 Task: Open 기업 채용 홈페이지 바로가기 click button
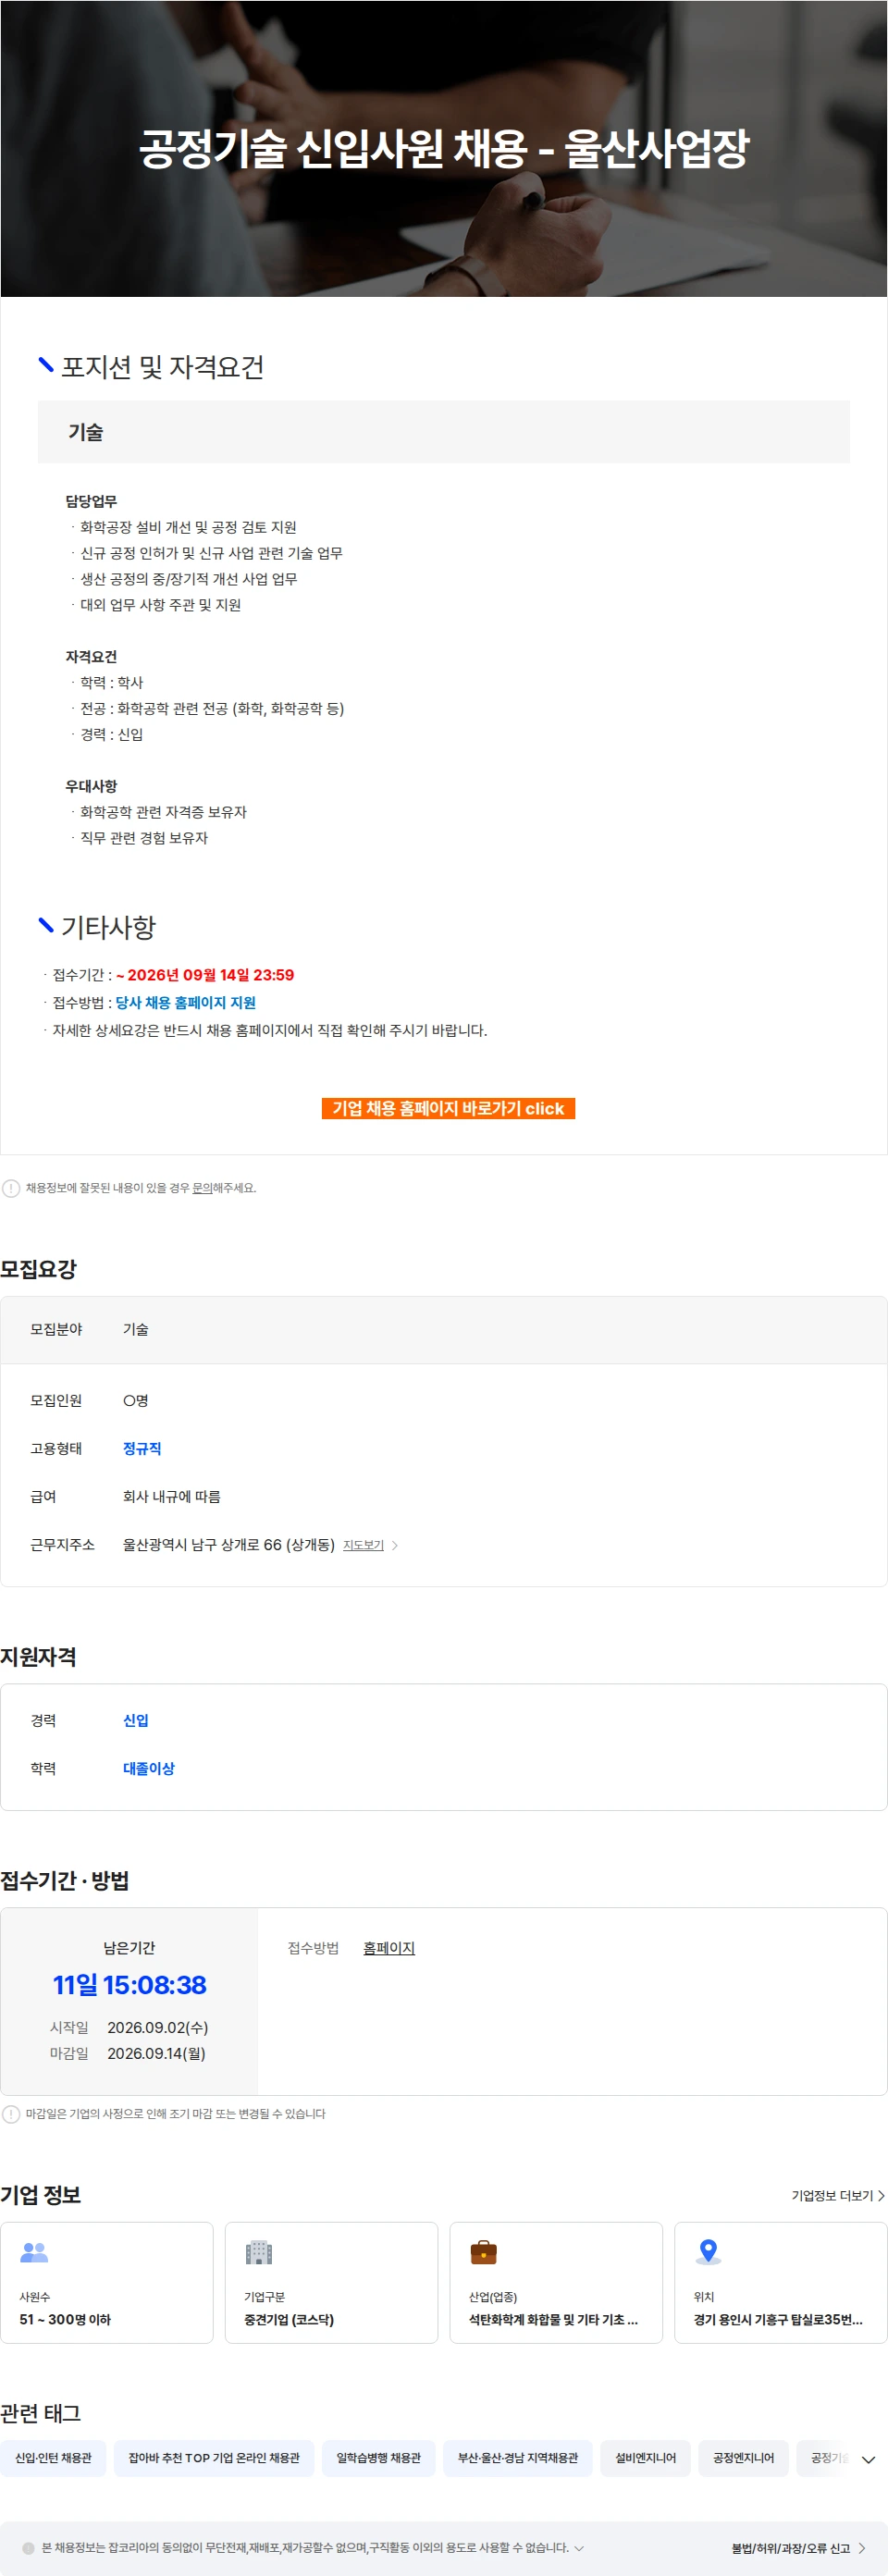click(448, 1109)
